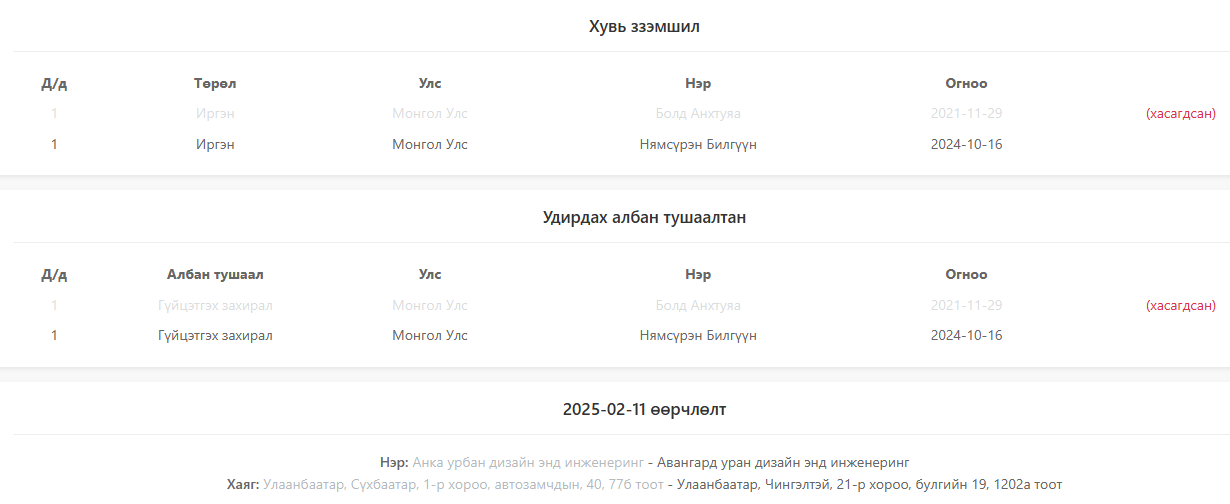Click the active Иргэн type cell
1230x504 pixels.
click(x=215, y=144)
